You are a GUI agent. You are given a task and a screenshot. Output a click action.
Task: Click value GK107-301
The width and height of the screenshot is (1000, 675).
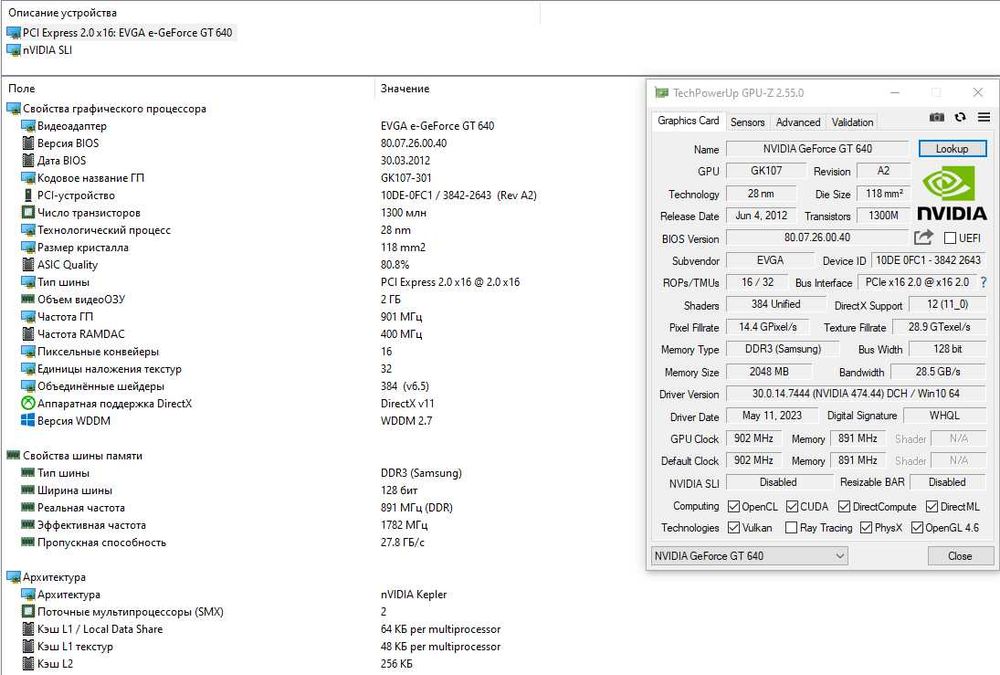click(406, 178)
